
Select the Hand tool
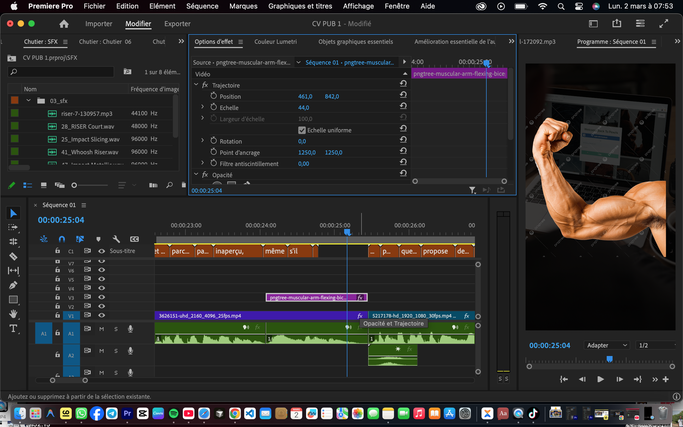point(13,314)
